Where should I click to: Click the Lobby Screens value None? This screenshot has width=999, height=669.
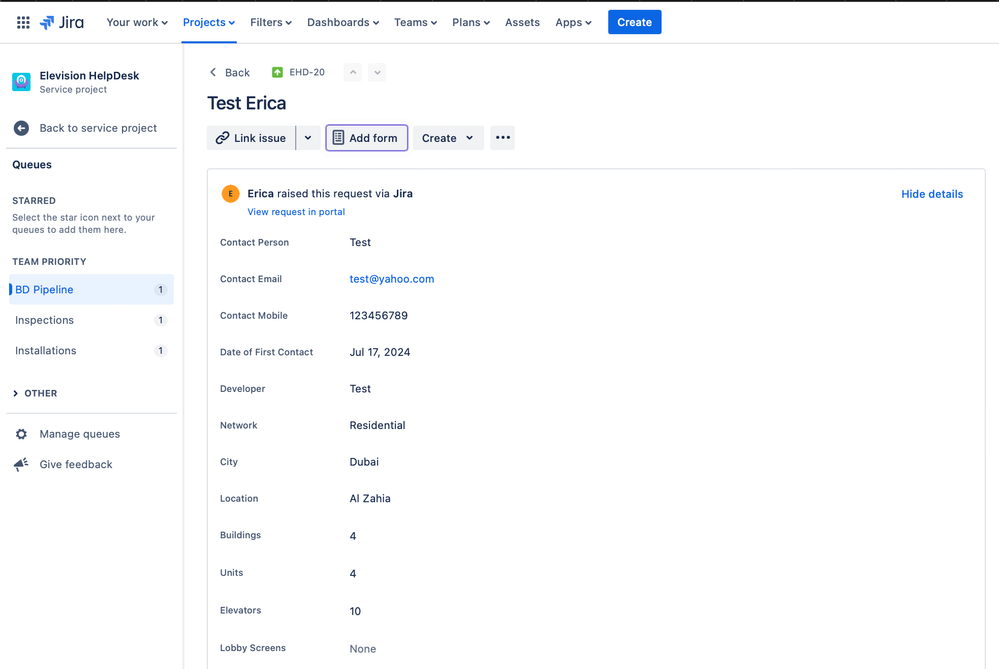coord(363,649)
